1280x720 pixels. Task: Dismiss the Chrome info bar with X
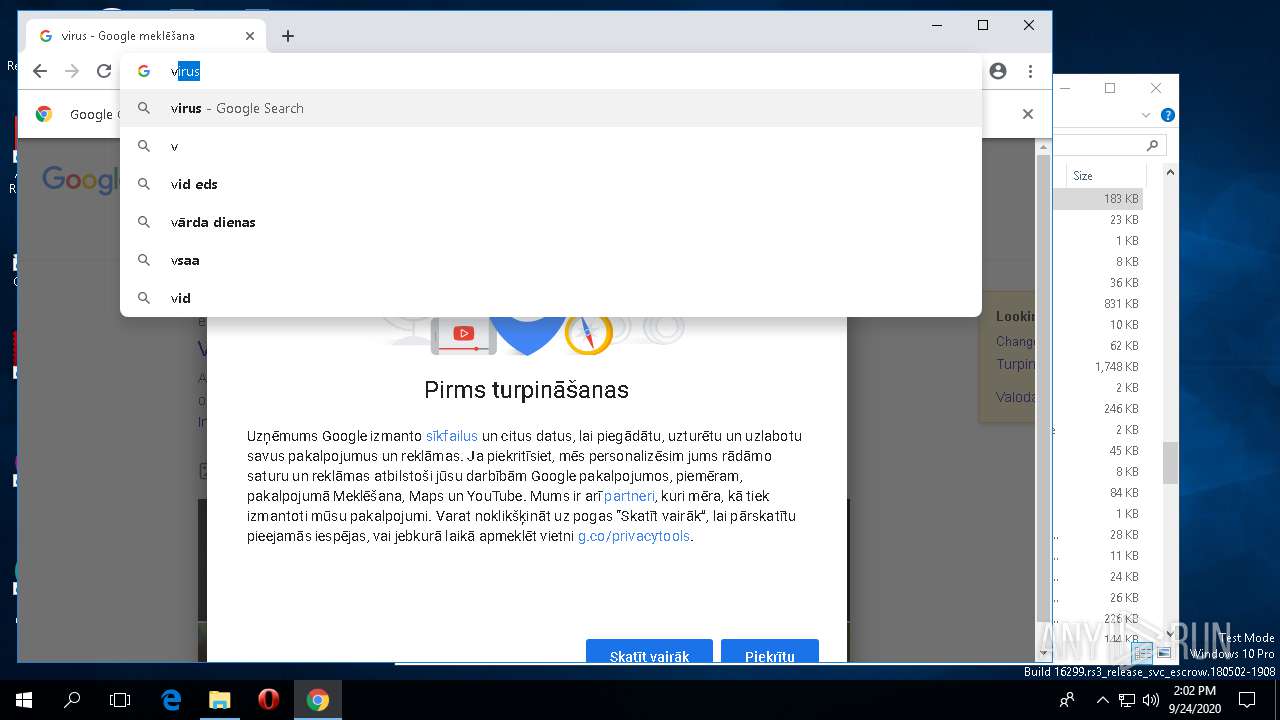(x=1027, y=114)
